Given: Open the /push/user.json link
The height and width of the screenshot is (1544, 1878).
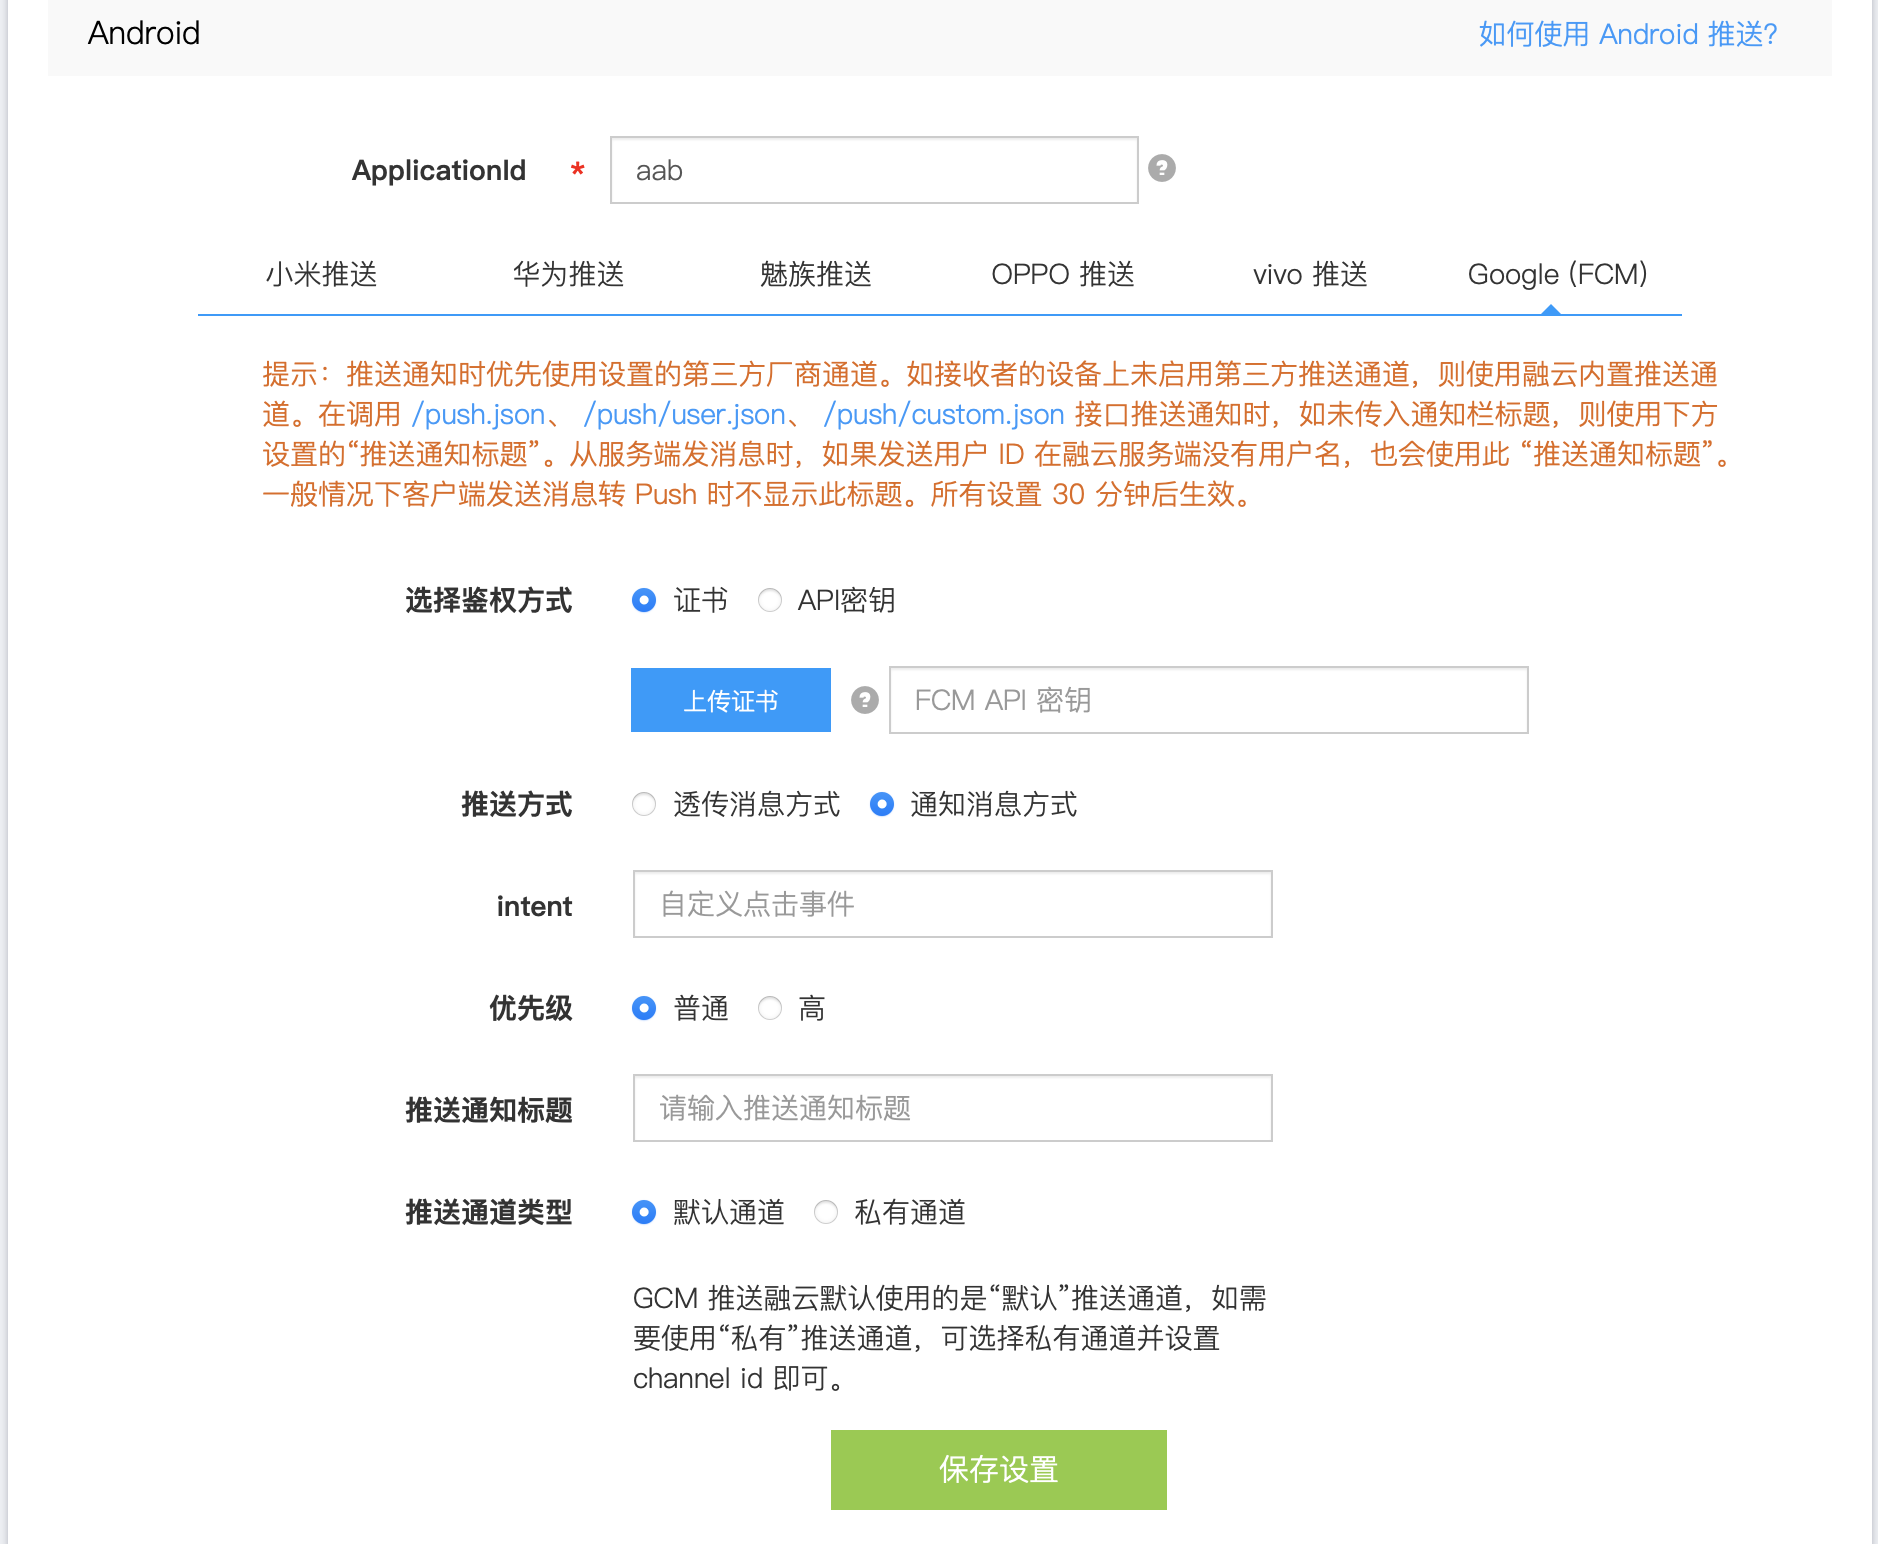Looking at the screenshot, I should (685, 414).
